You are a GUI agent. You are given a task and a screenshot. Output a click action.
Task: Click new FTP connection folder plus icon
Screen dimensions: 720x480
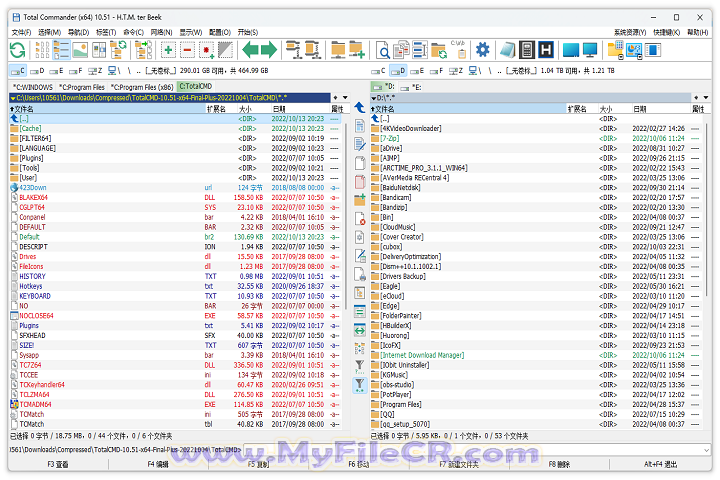click(x=357, y=50)
